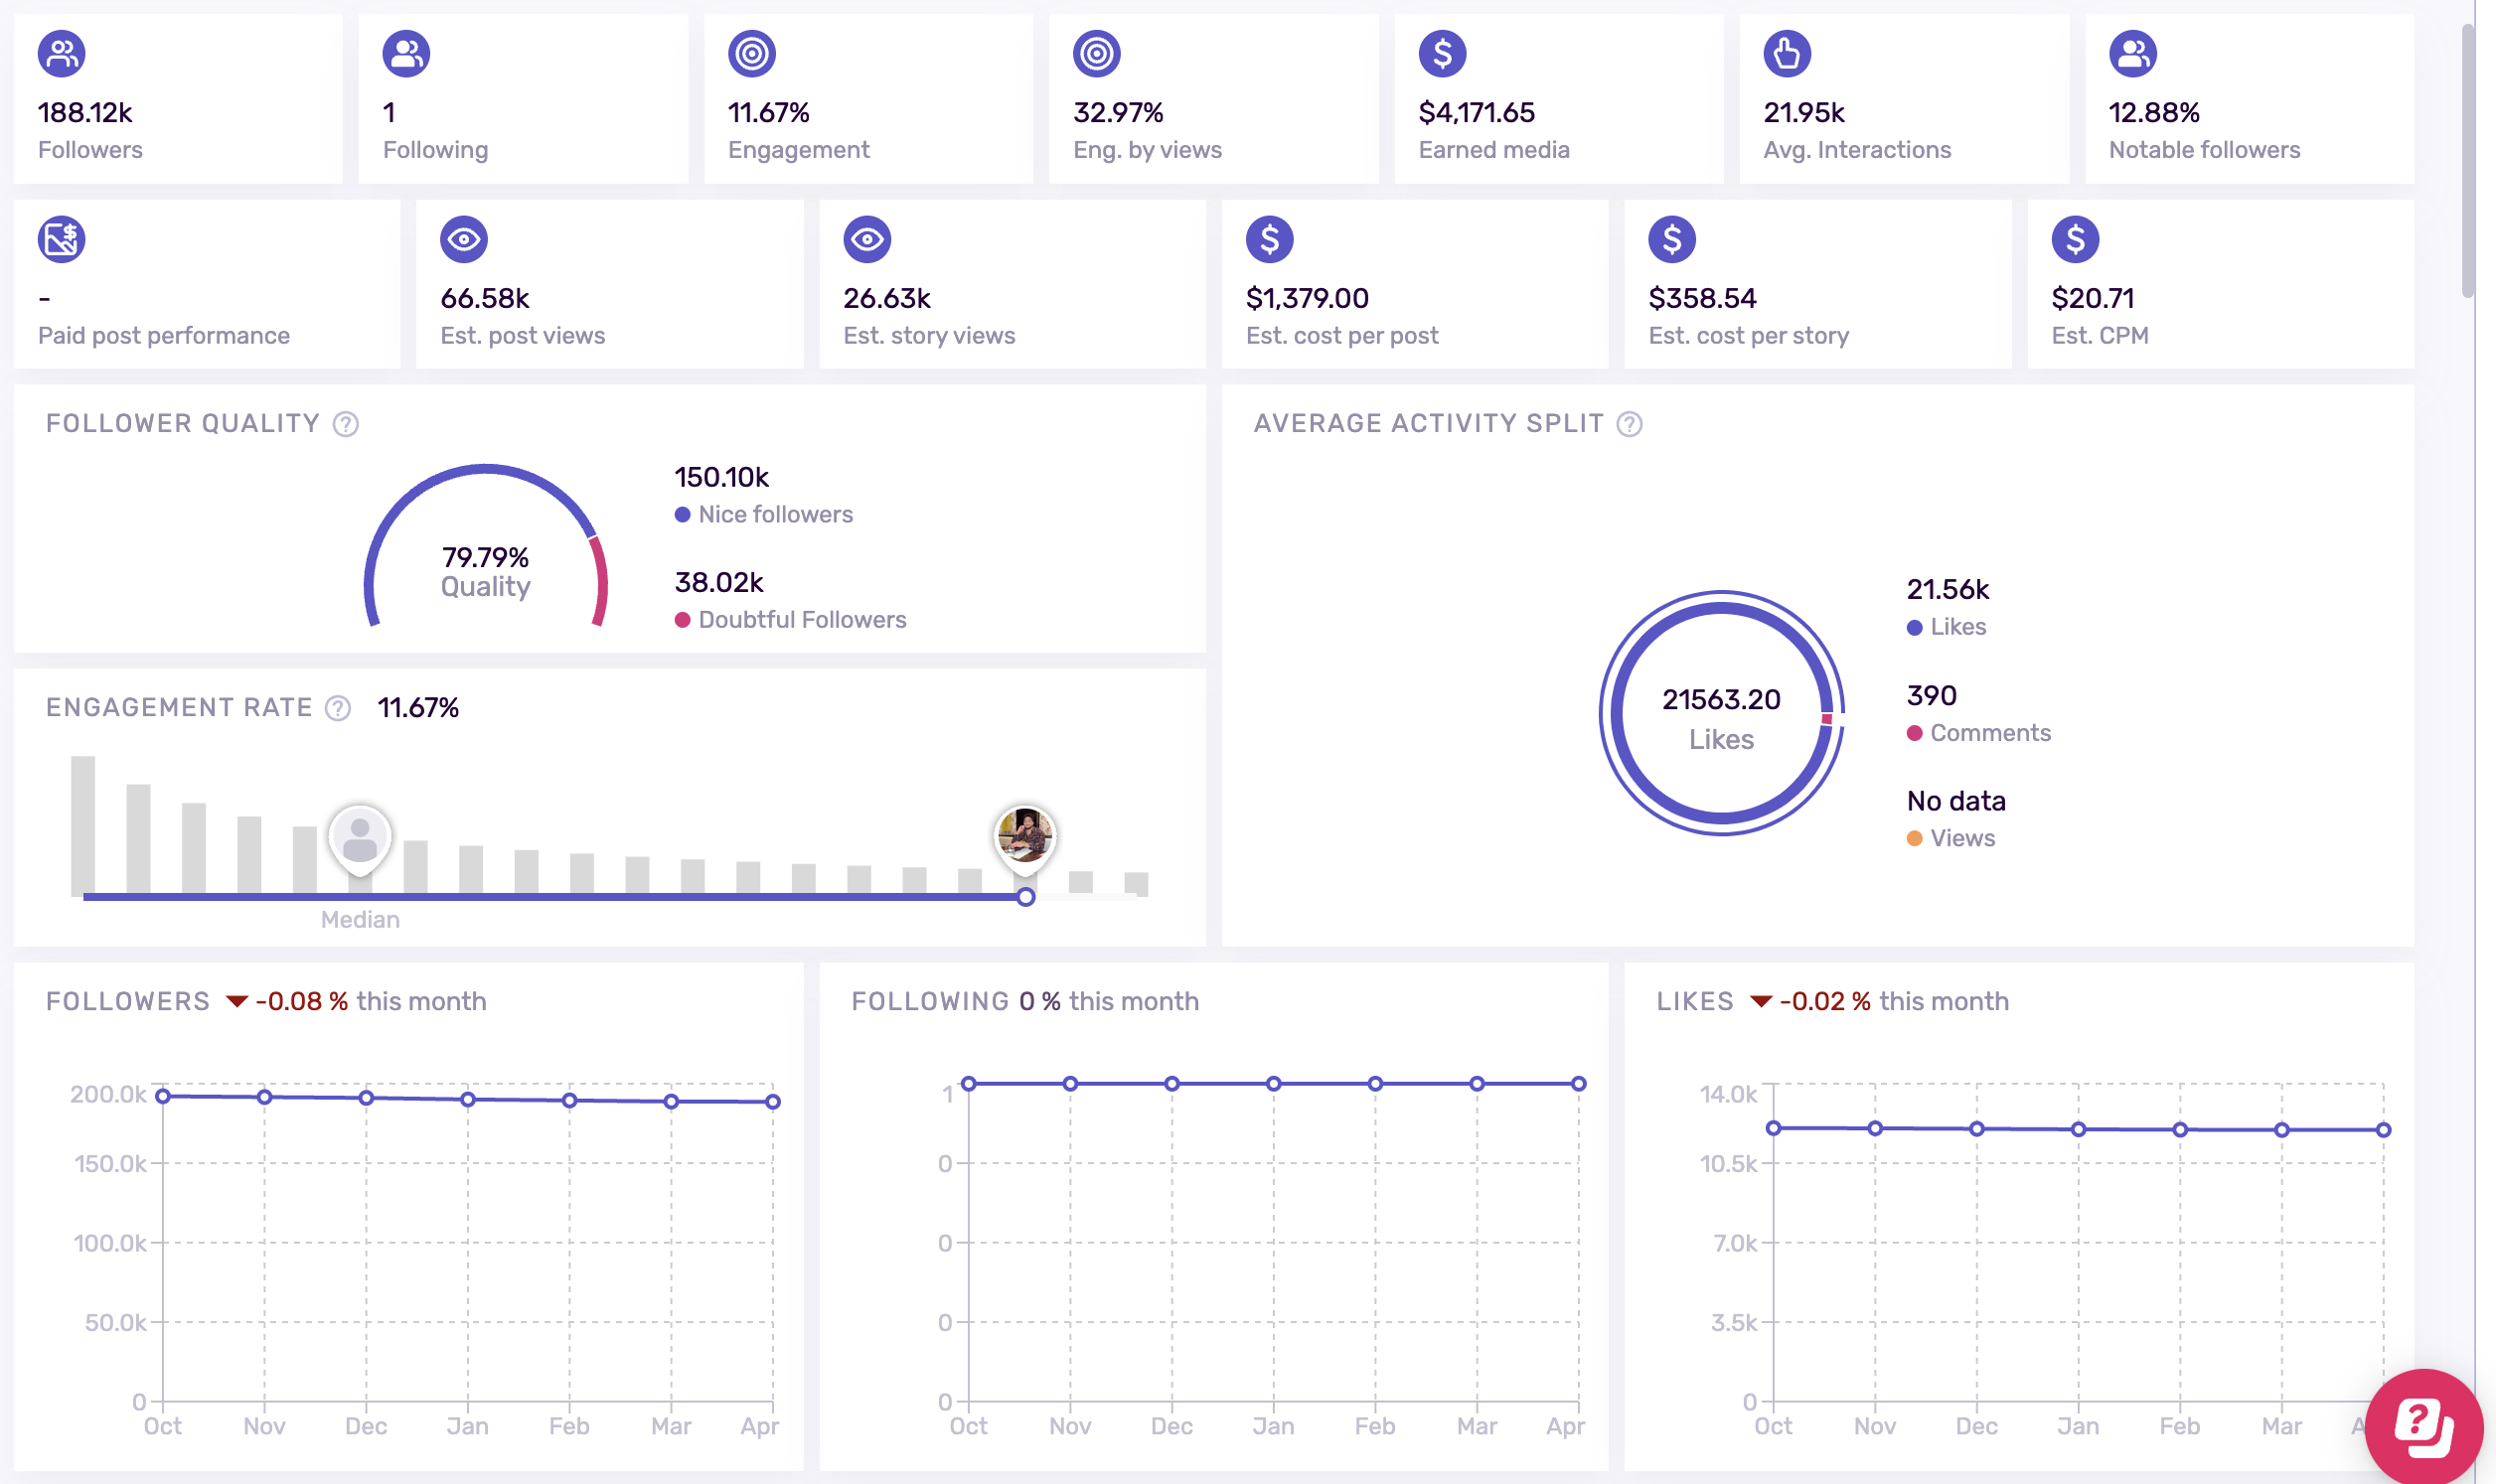
Task: Click the eye icon for Est. post views
Action: (466, 239)
